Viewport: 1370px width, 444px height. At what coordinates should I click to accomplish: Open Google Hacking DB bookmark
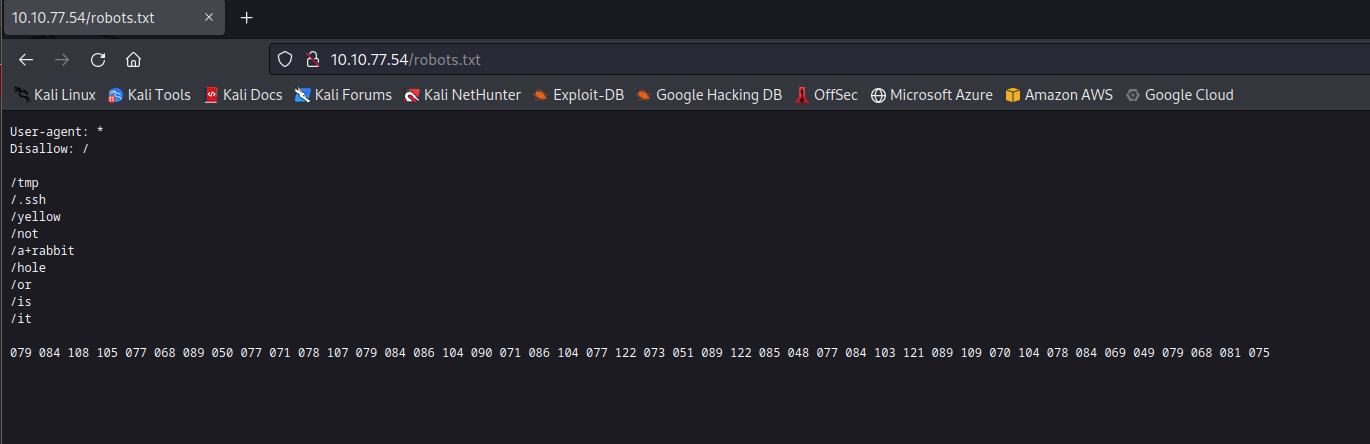tap(709, 95)
